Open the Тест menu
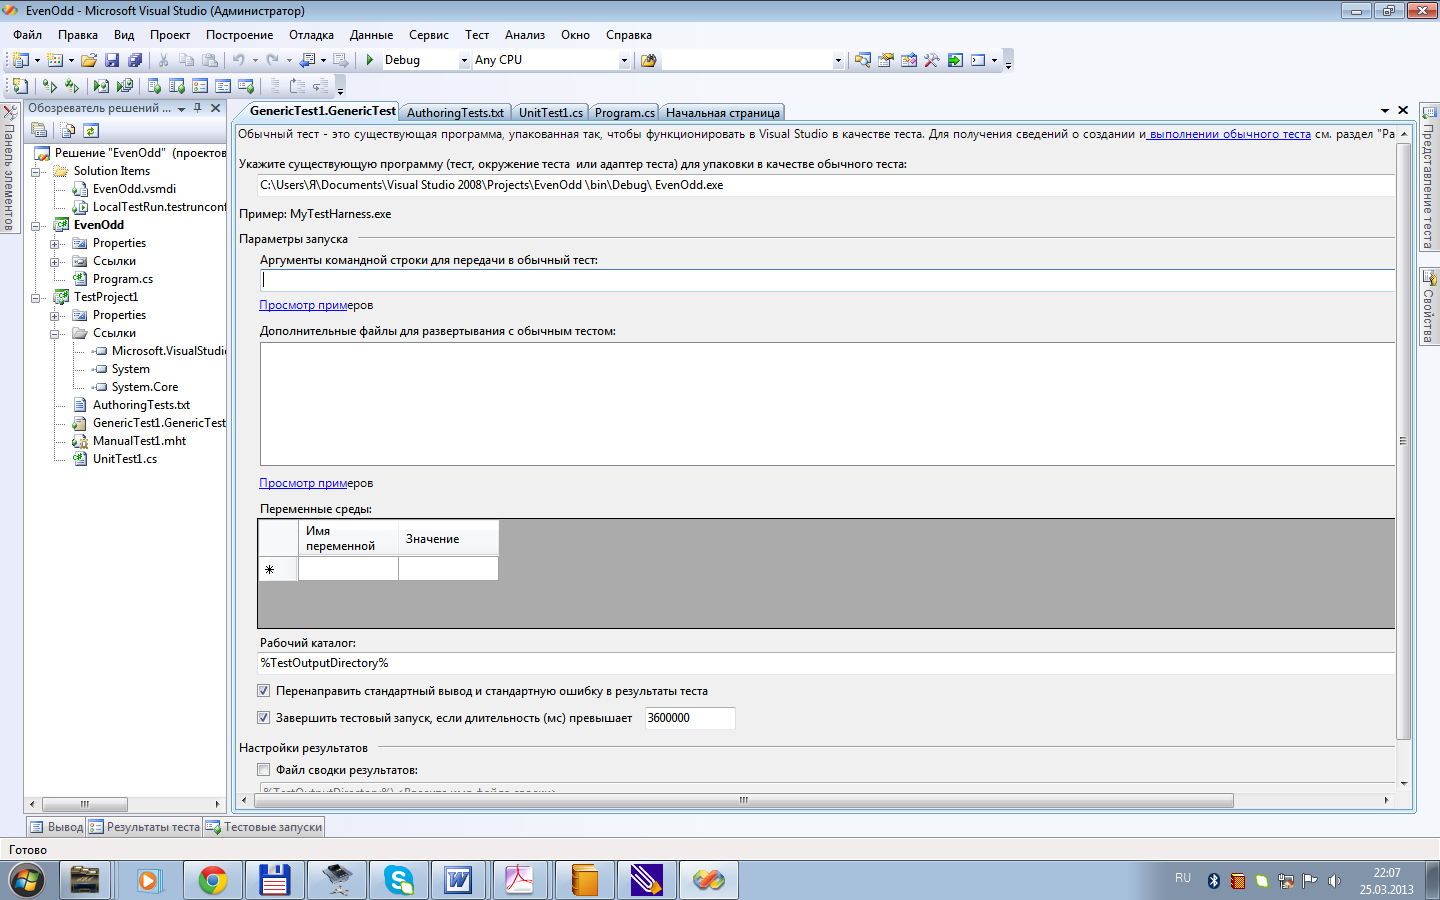 point(477,35)
